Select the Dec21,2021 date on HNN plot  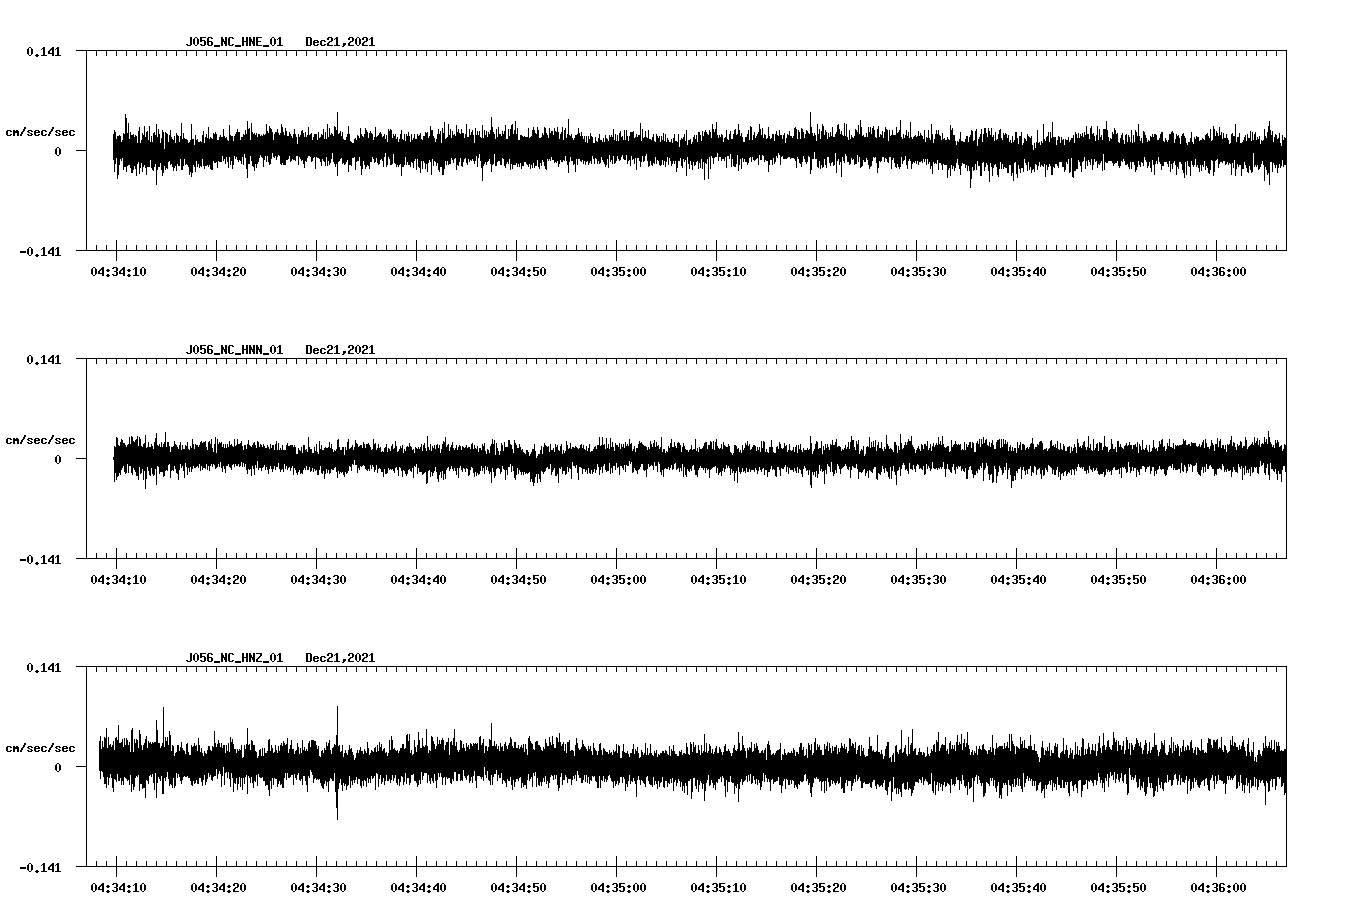point(340,350)
